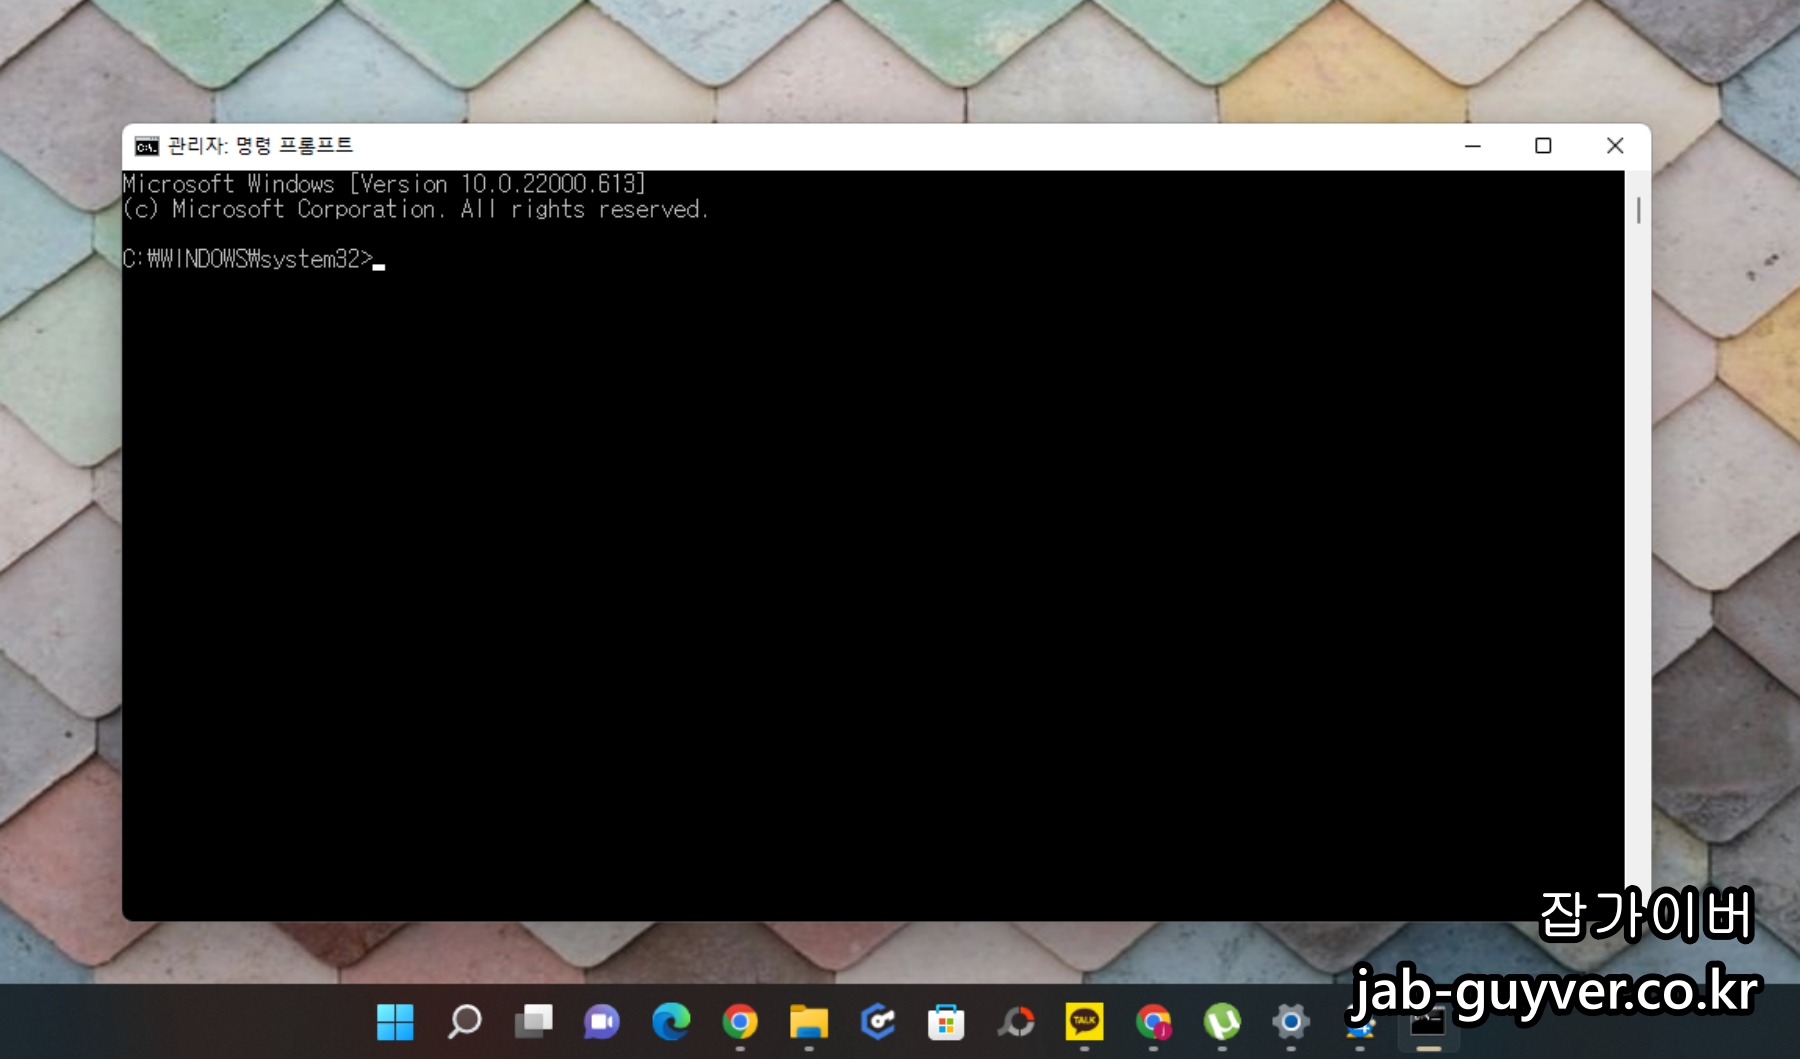Open Task View on the taskbar
The height and width of the screenshot is (1059, 1800).
pos(533,1022)
